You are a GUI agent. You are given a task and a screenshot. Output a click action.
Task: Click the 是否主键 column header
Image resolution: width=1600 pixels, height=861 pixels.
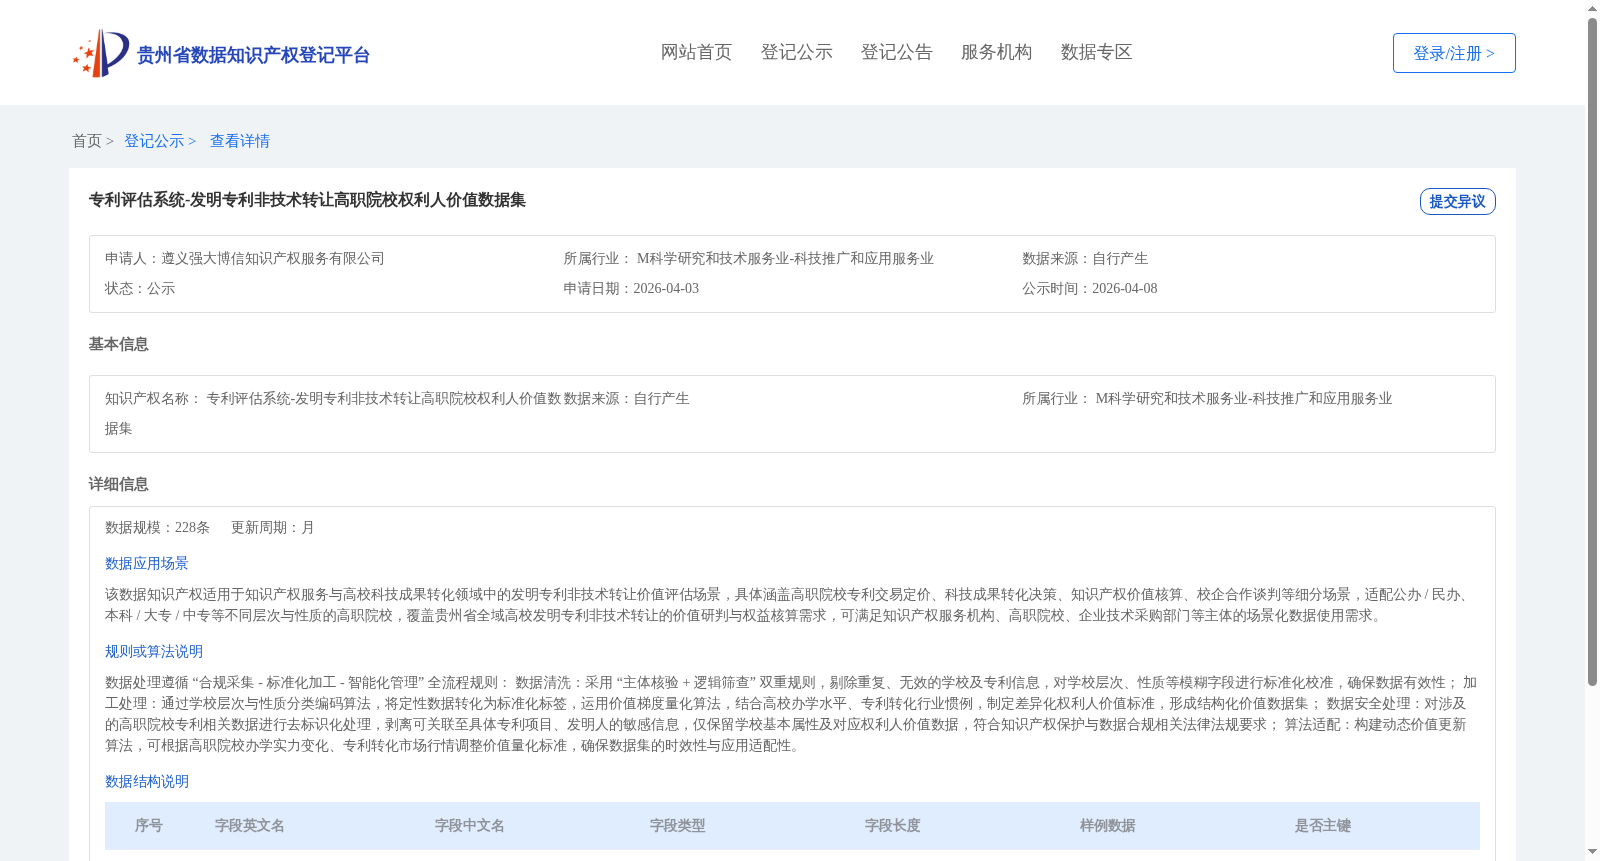coord(1323,825)
